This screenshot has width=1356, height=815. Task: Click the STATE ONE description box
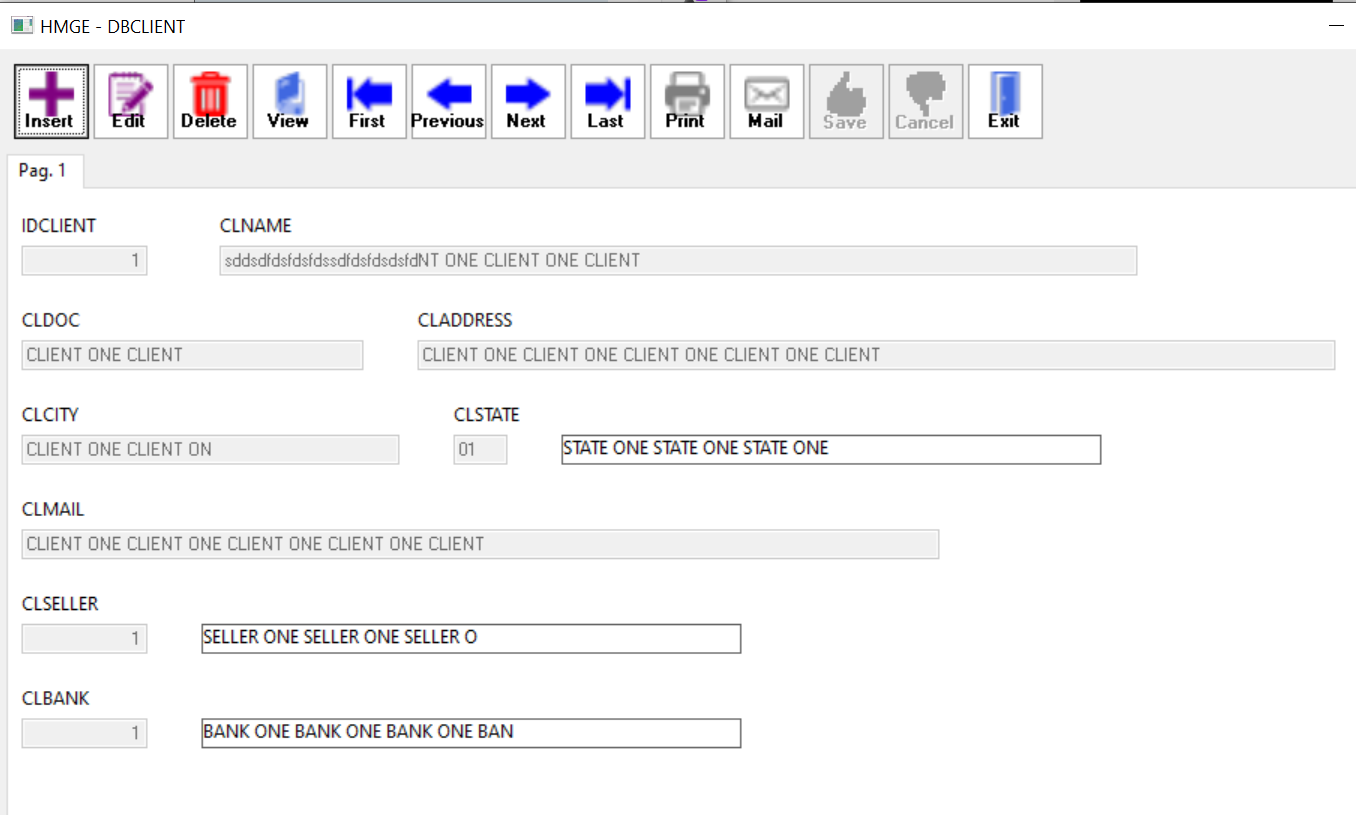[831, 450]
